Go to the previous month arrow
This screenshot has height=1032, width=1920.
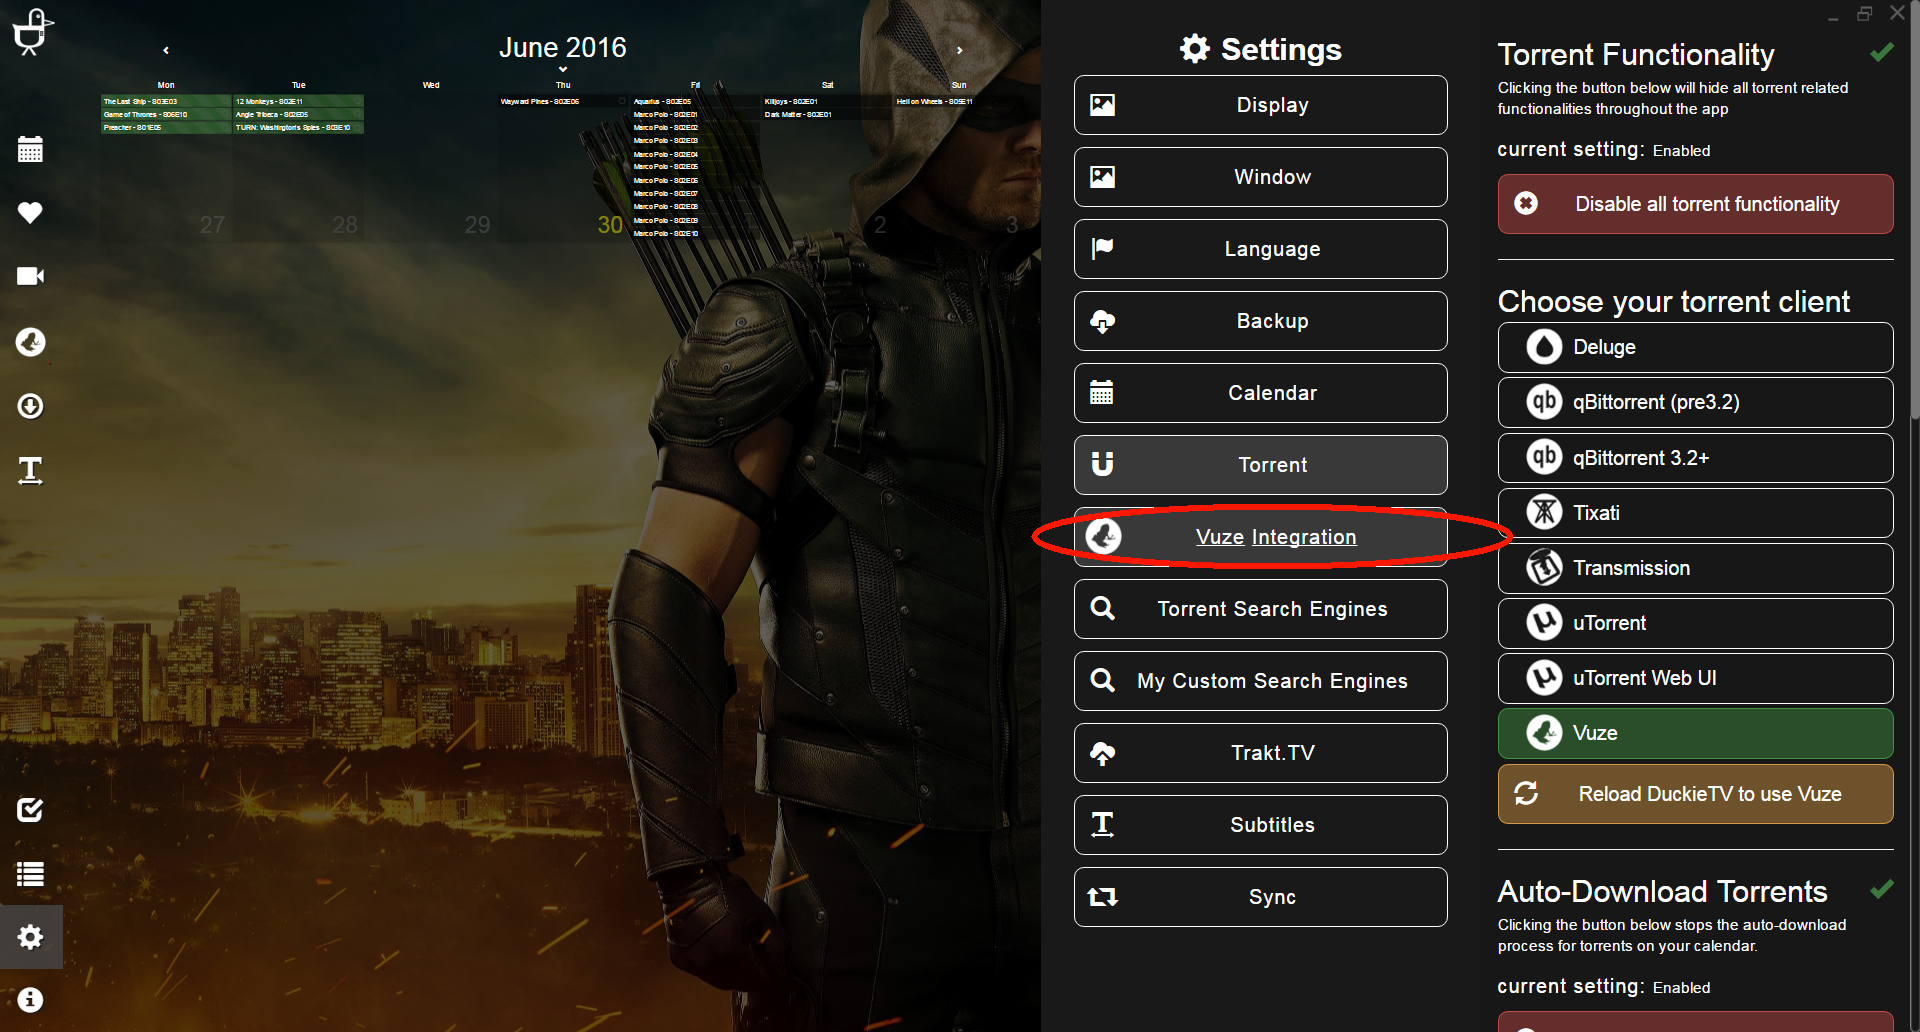[166, 50]
